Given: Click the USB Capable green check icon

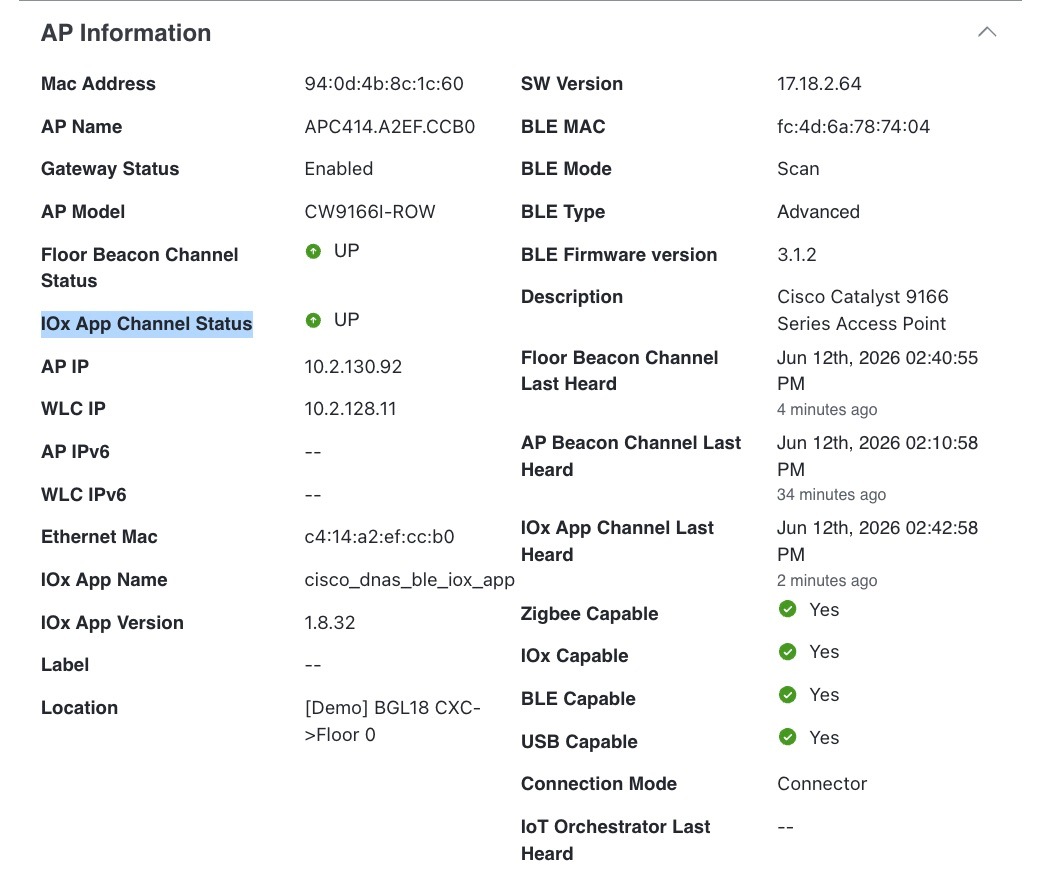Looking at the screenshot, I should point(787,737).
